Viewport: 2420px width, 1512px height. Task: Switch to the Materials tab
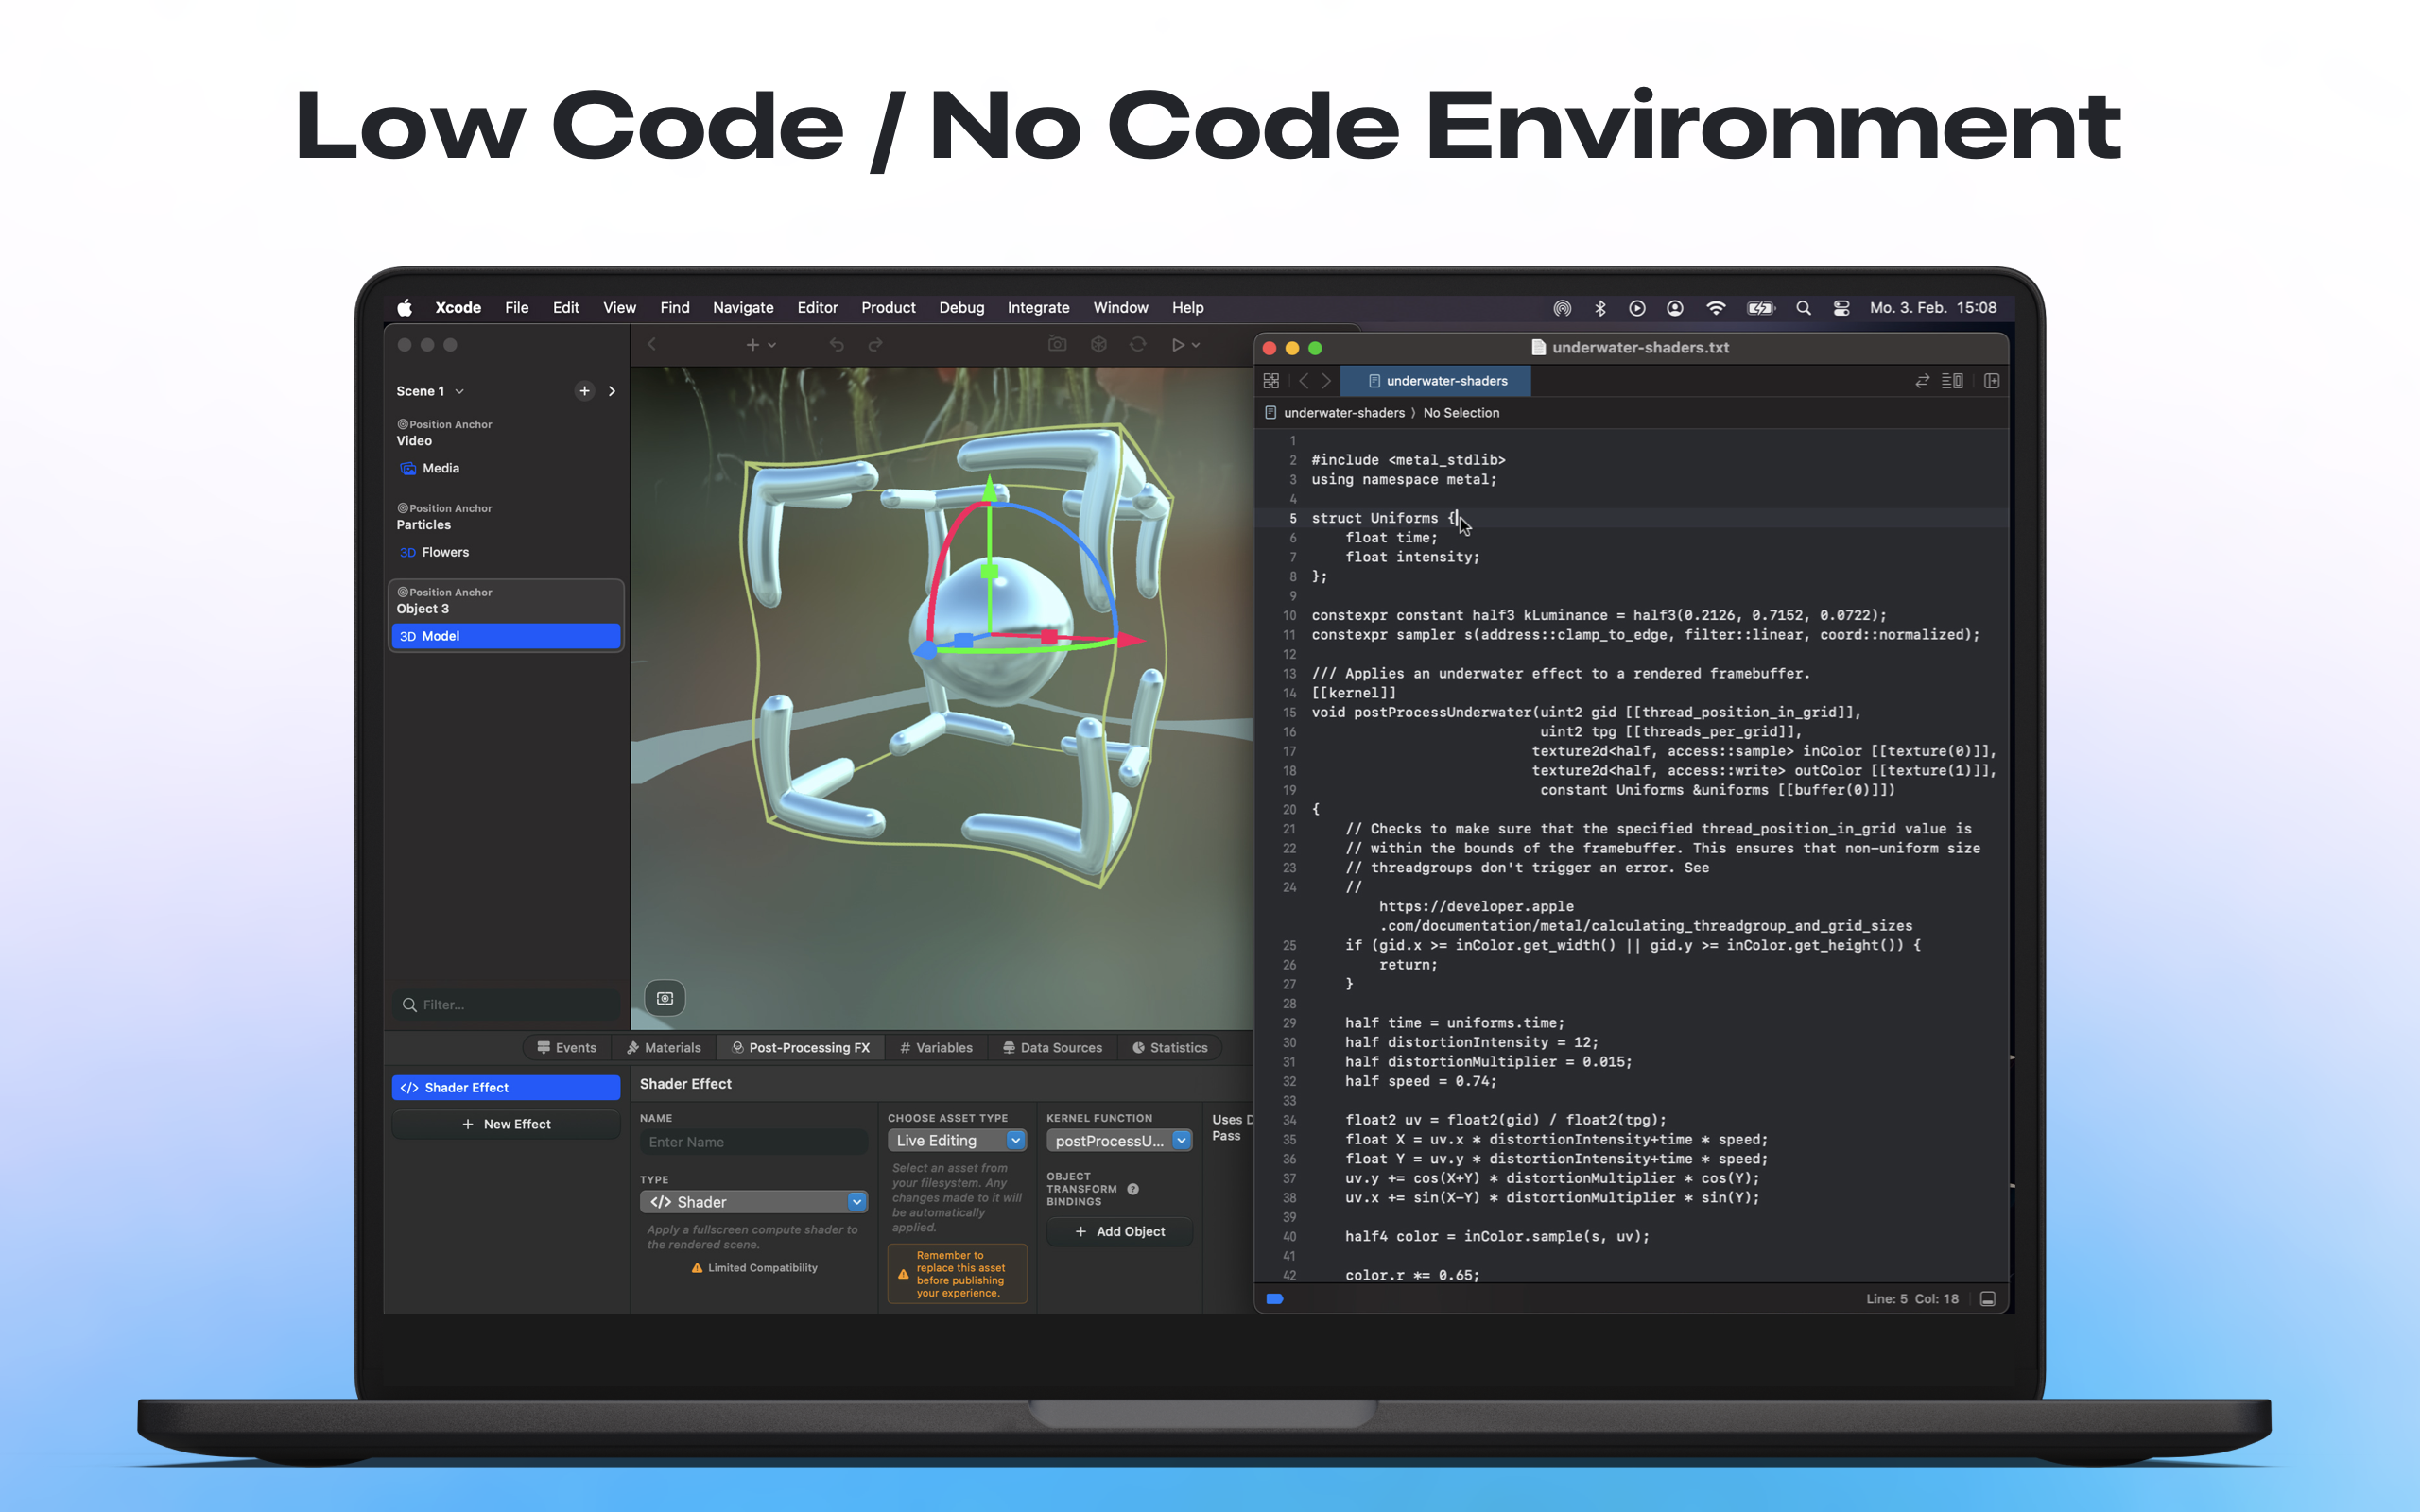pos(663,1047)
